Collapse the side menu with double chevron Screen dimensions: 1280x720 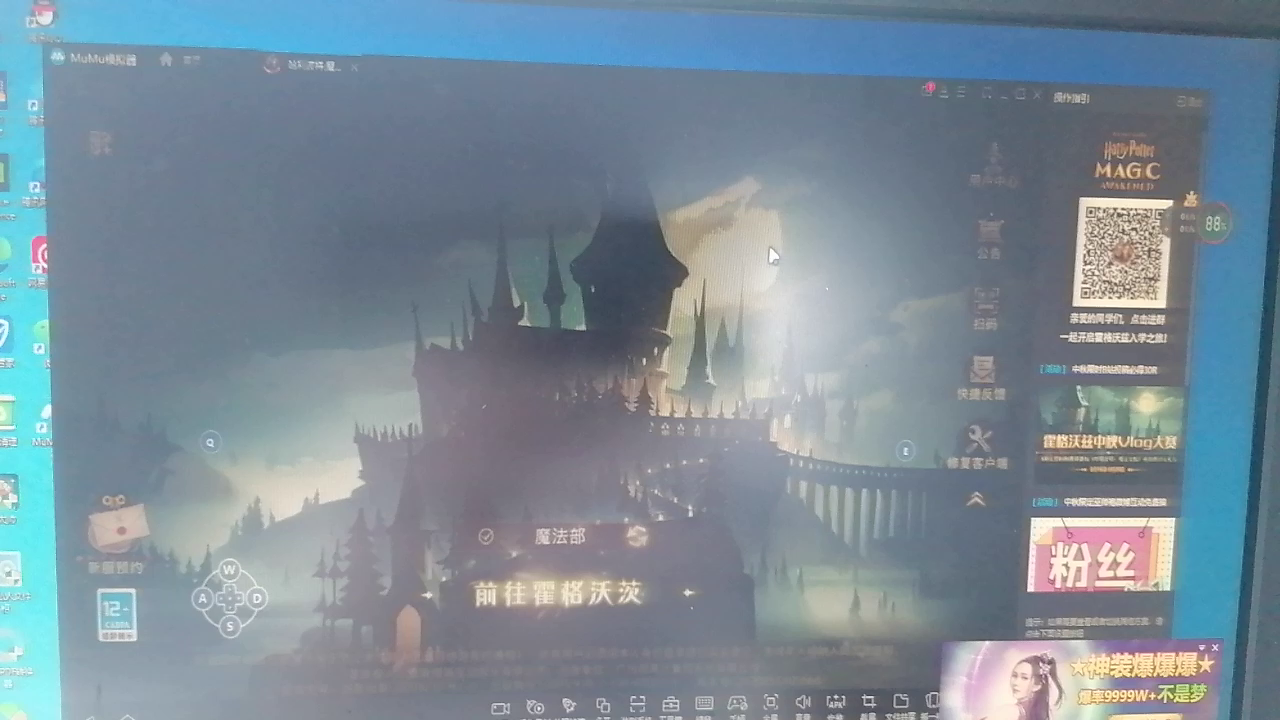[976, 499]
